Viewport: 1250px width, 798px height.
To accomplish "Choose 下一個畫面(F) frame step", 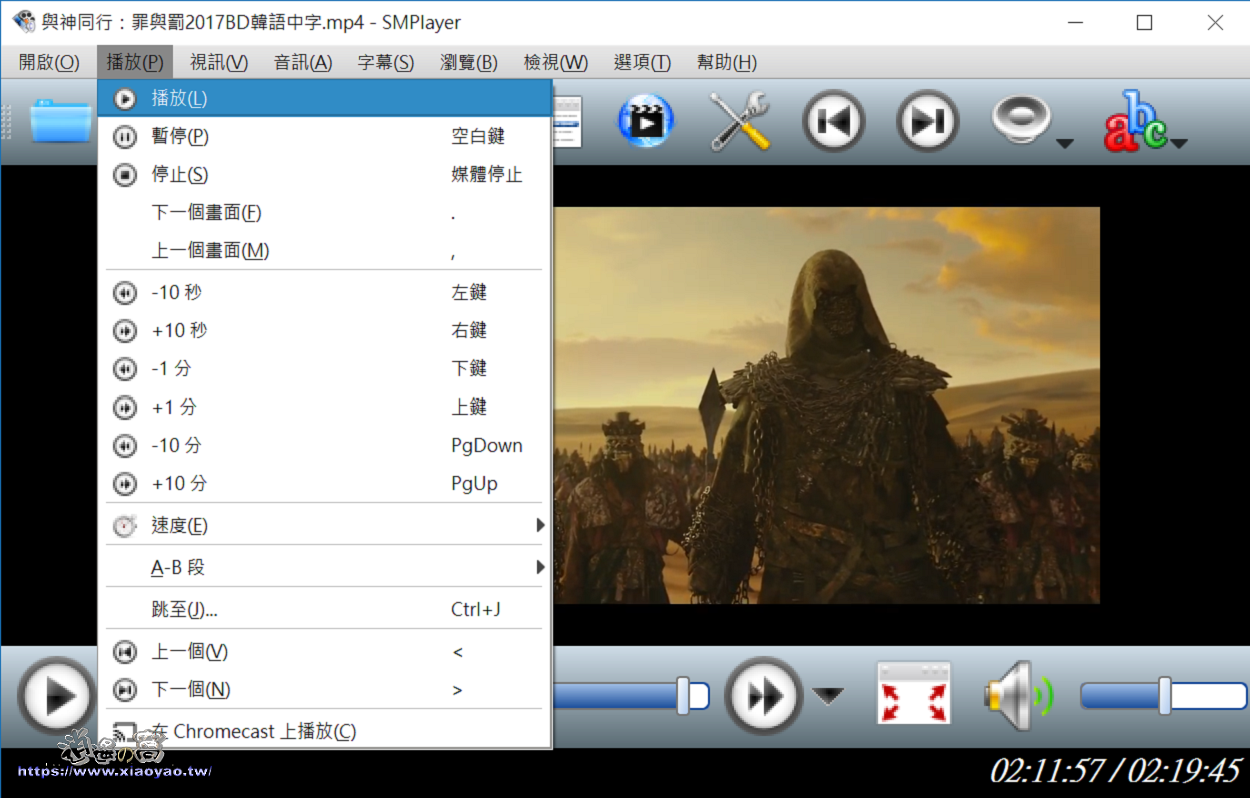I will coord(325,212).
